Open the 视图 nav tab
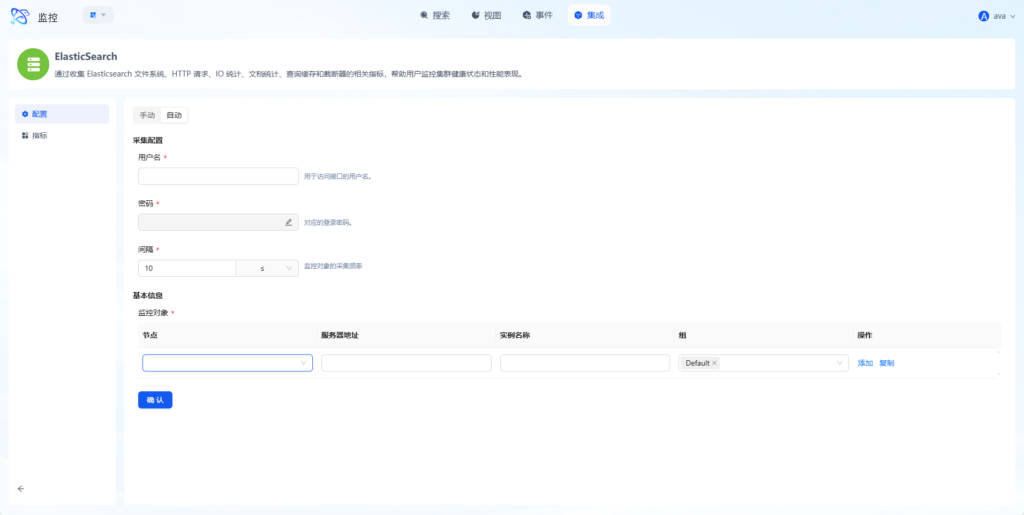1024x515 pixels. [487, 16]
